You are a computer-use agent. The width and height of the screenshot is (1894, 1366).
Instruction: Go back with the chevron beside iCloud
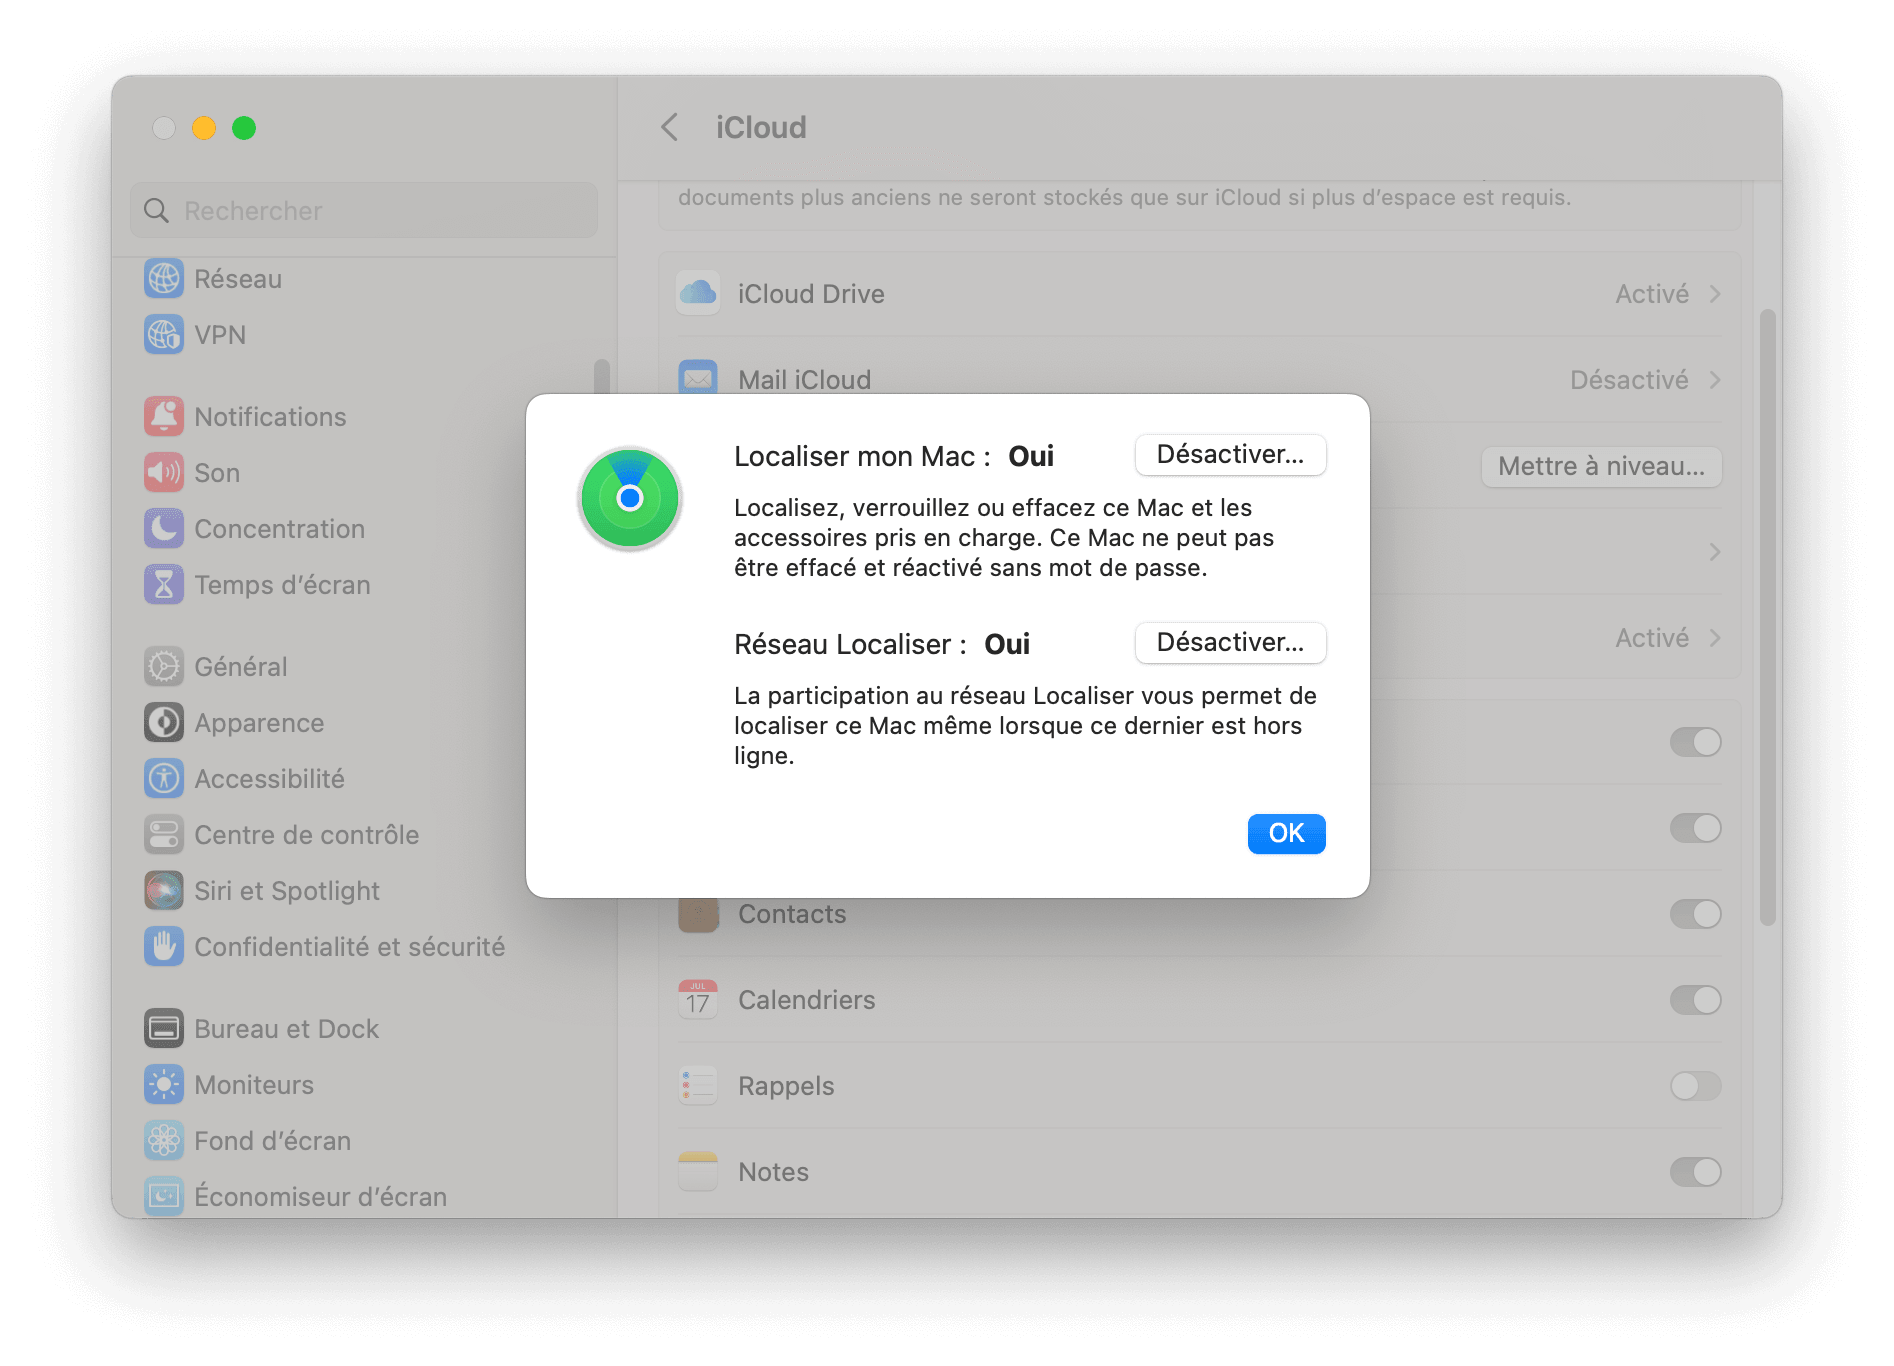[670, 127]
